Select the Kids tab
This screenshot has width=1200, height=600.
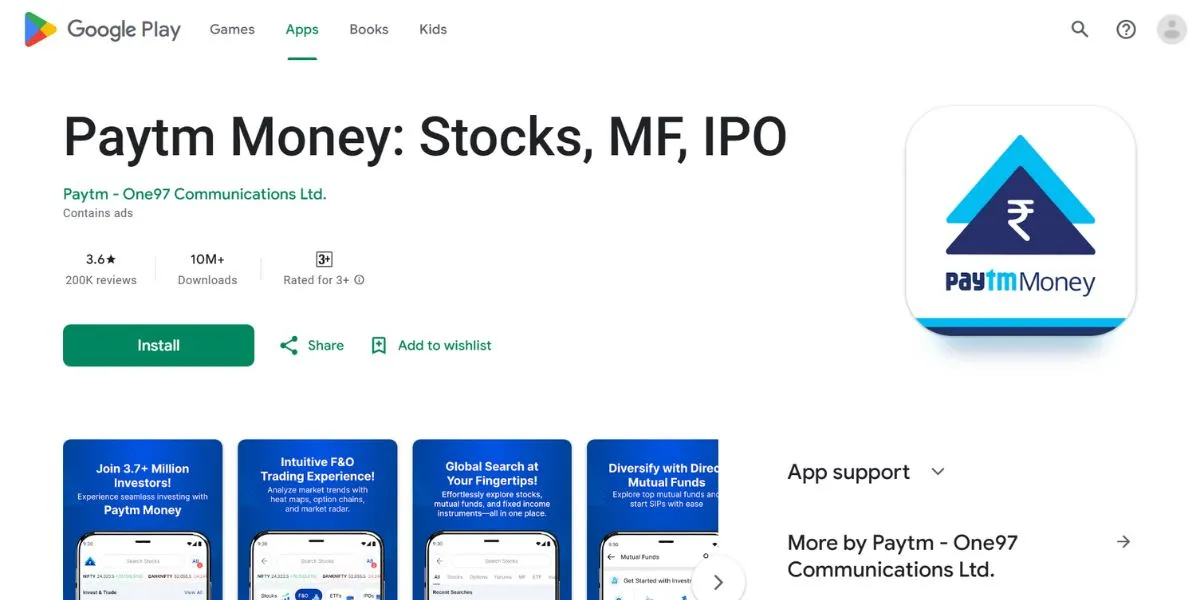point(432,29)
